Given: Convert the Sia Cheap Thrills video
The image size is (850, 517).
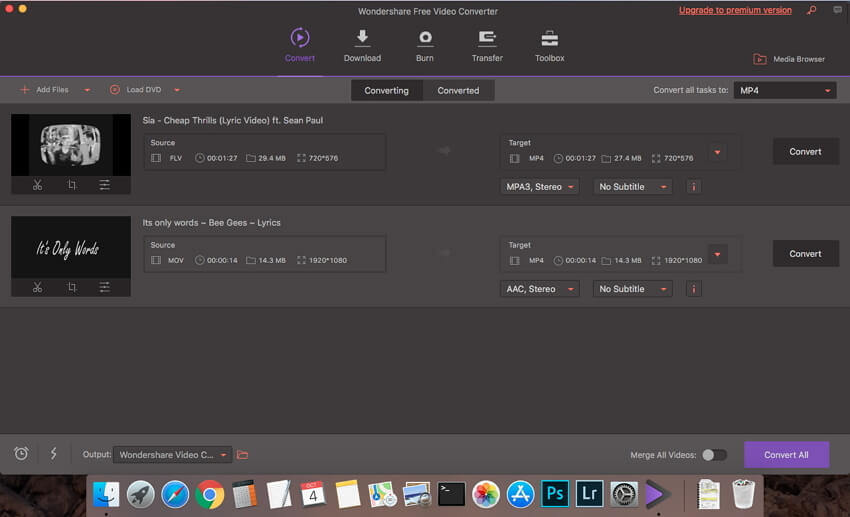Looking at the screenshot, I should (806, 152).
